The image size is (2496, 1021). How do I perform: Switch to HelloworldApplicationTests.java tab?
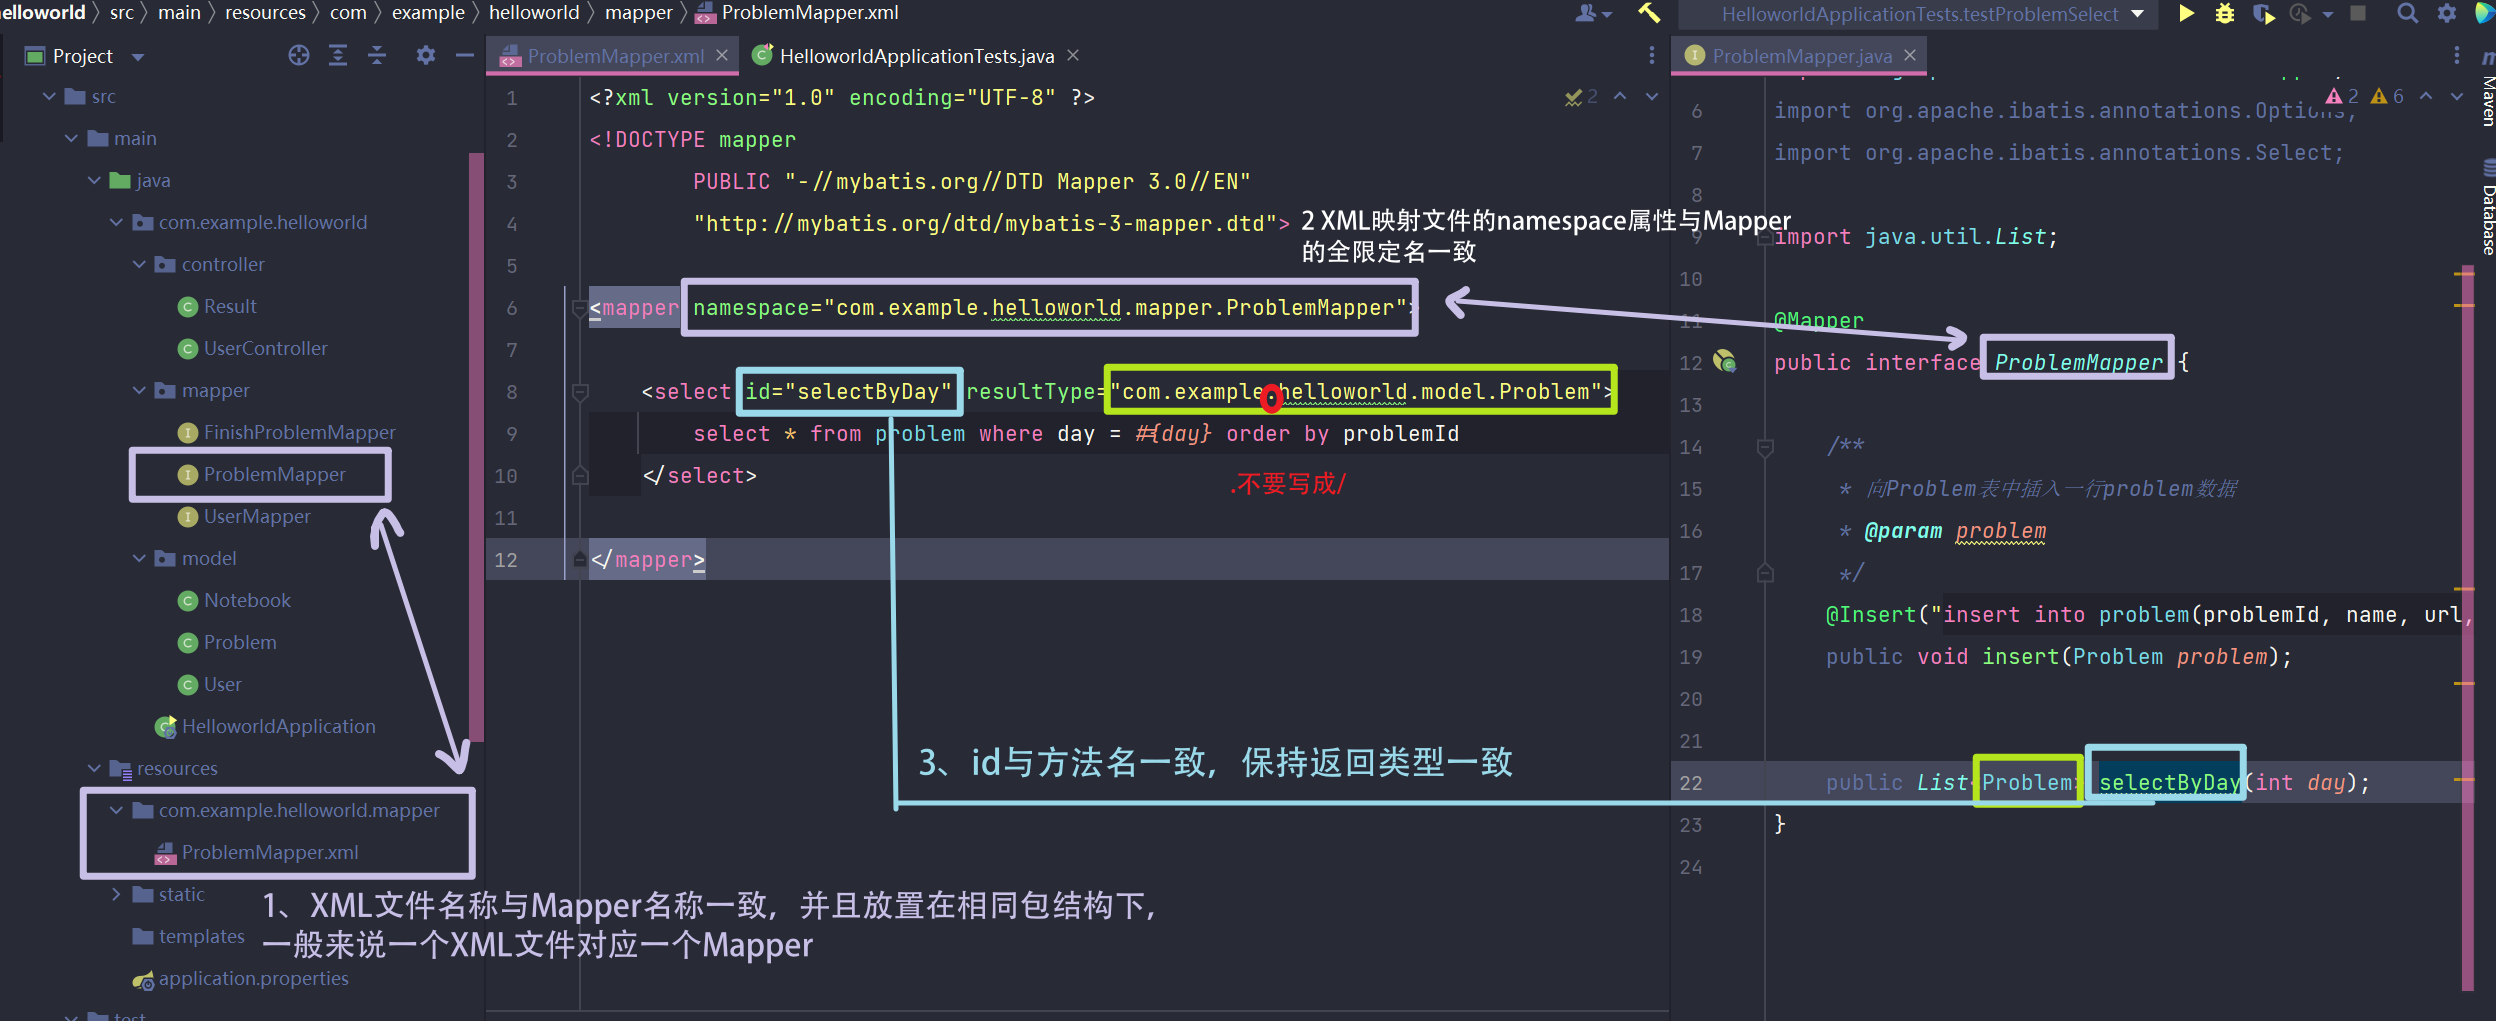916,56
